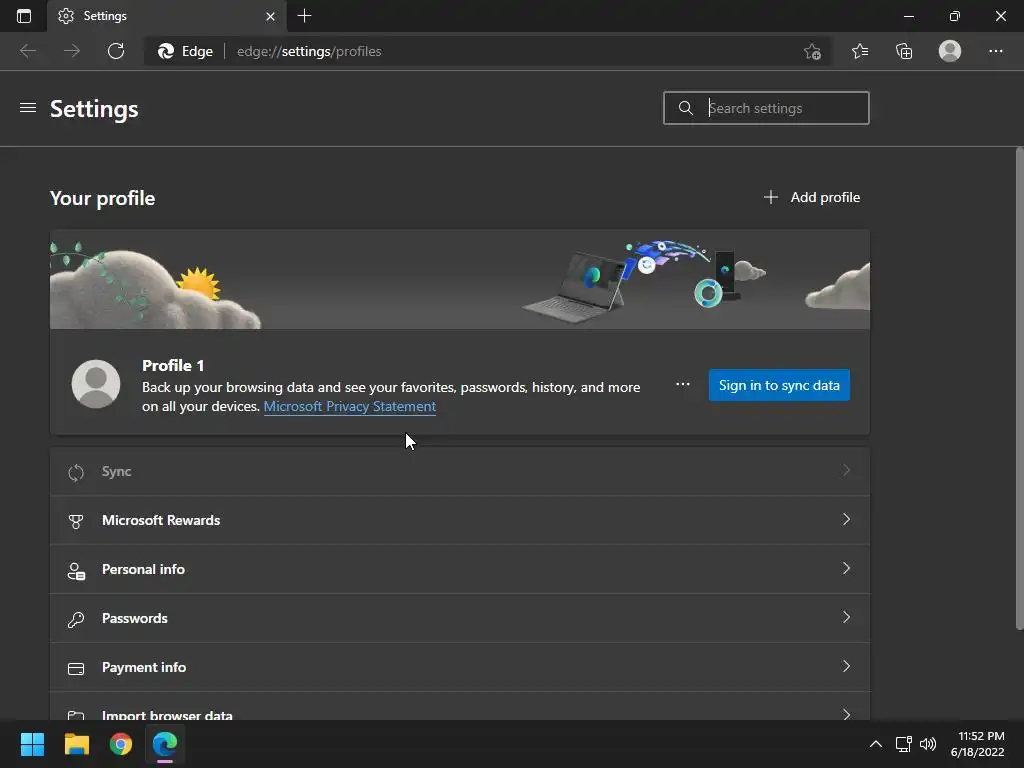The width and height of the screenshot is (1024, 768).
Task: Click the Microsoft Rewards trophy icon
Action: point(76,521)
